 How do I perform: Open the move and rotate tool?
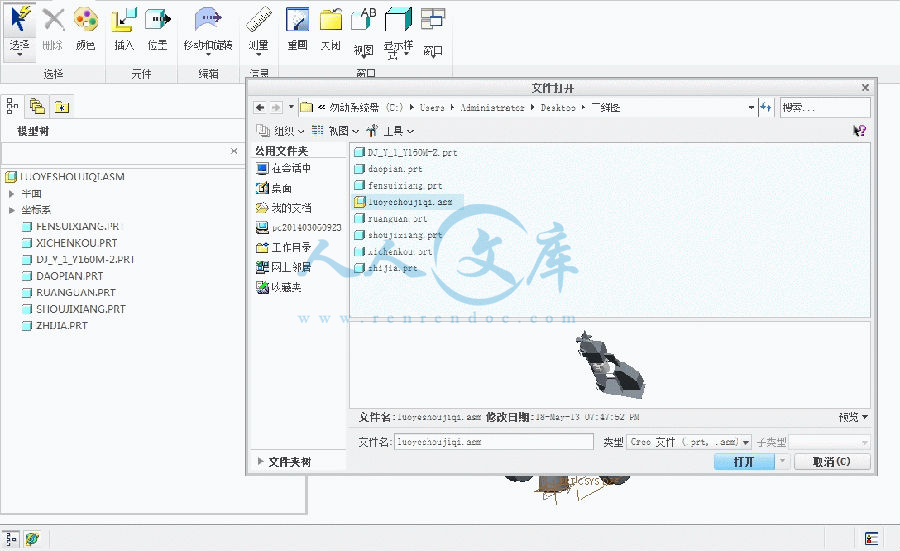tap(208, 29)
